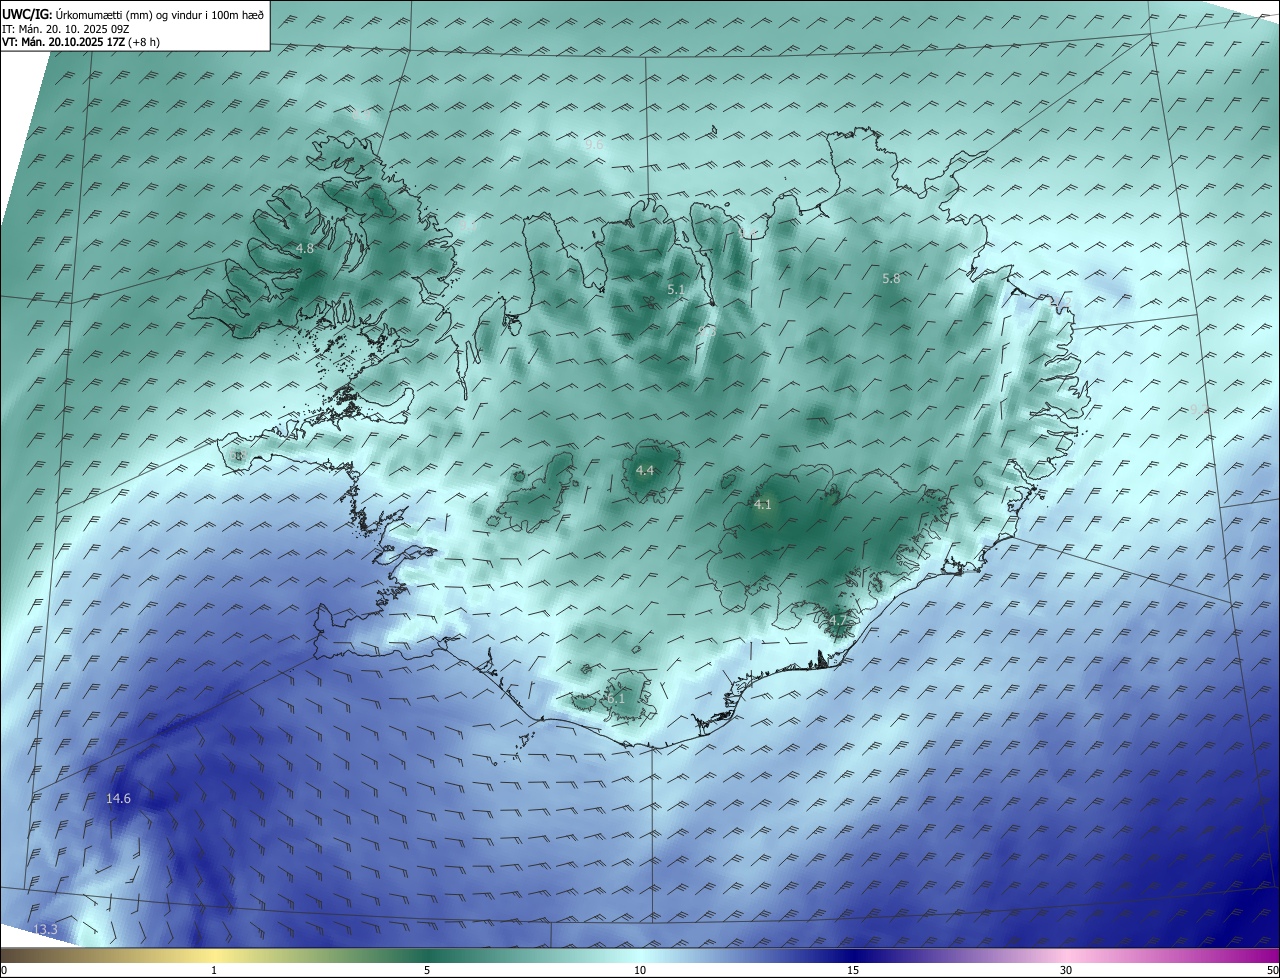Click the 4.1 value label on Vatnajökull

click(x=763, y=505)
